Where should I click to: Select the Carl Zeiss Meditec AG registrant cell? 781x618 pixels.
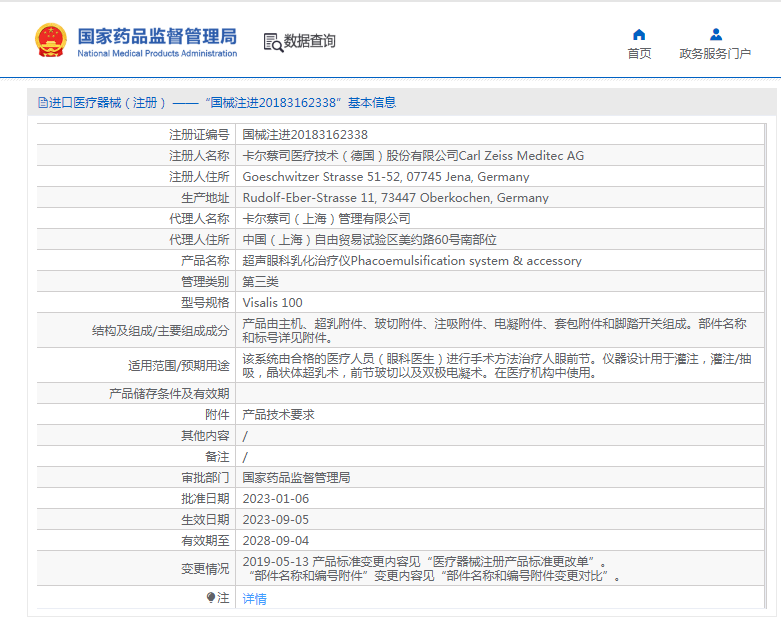tap(500, 155)
